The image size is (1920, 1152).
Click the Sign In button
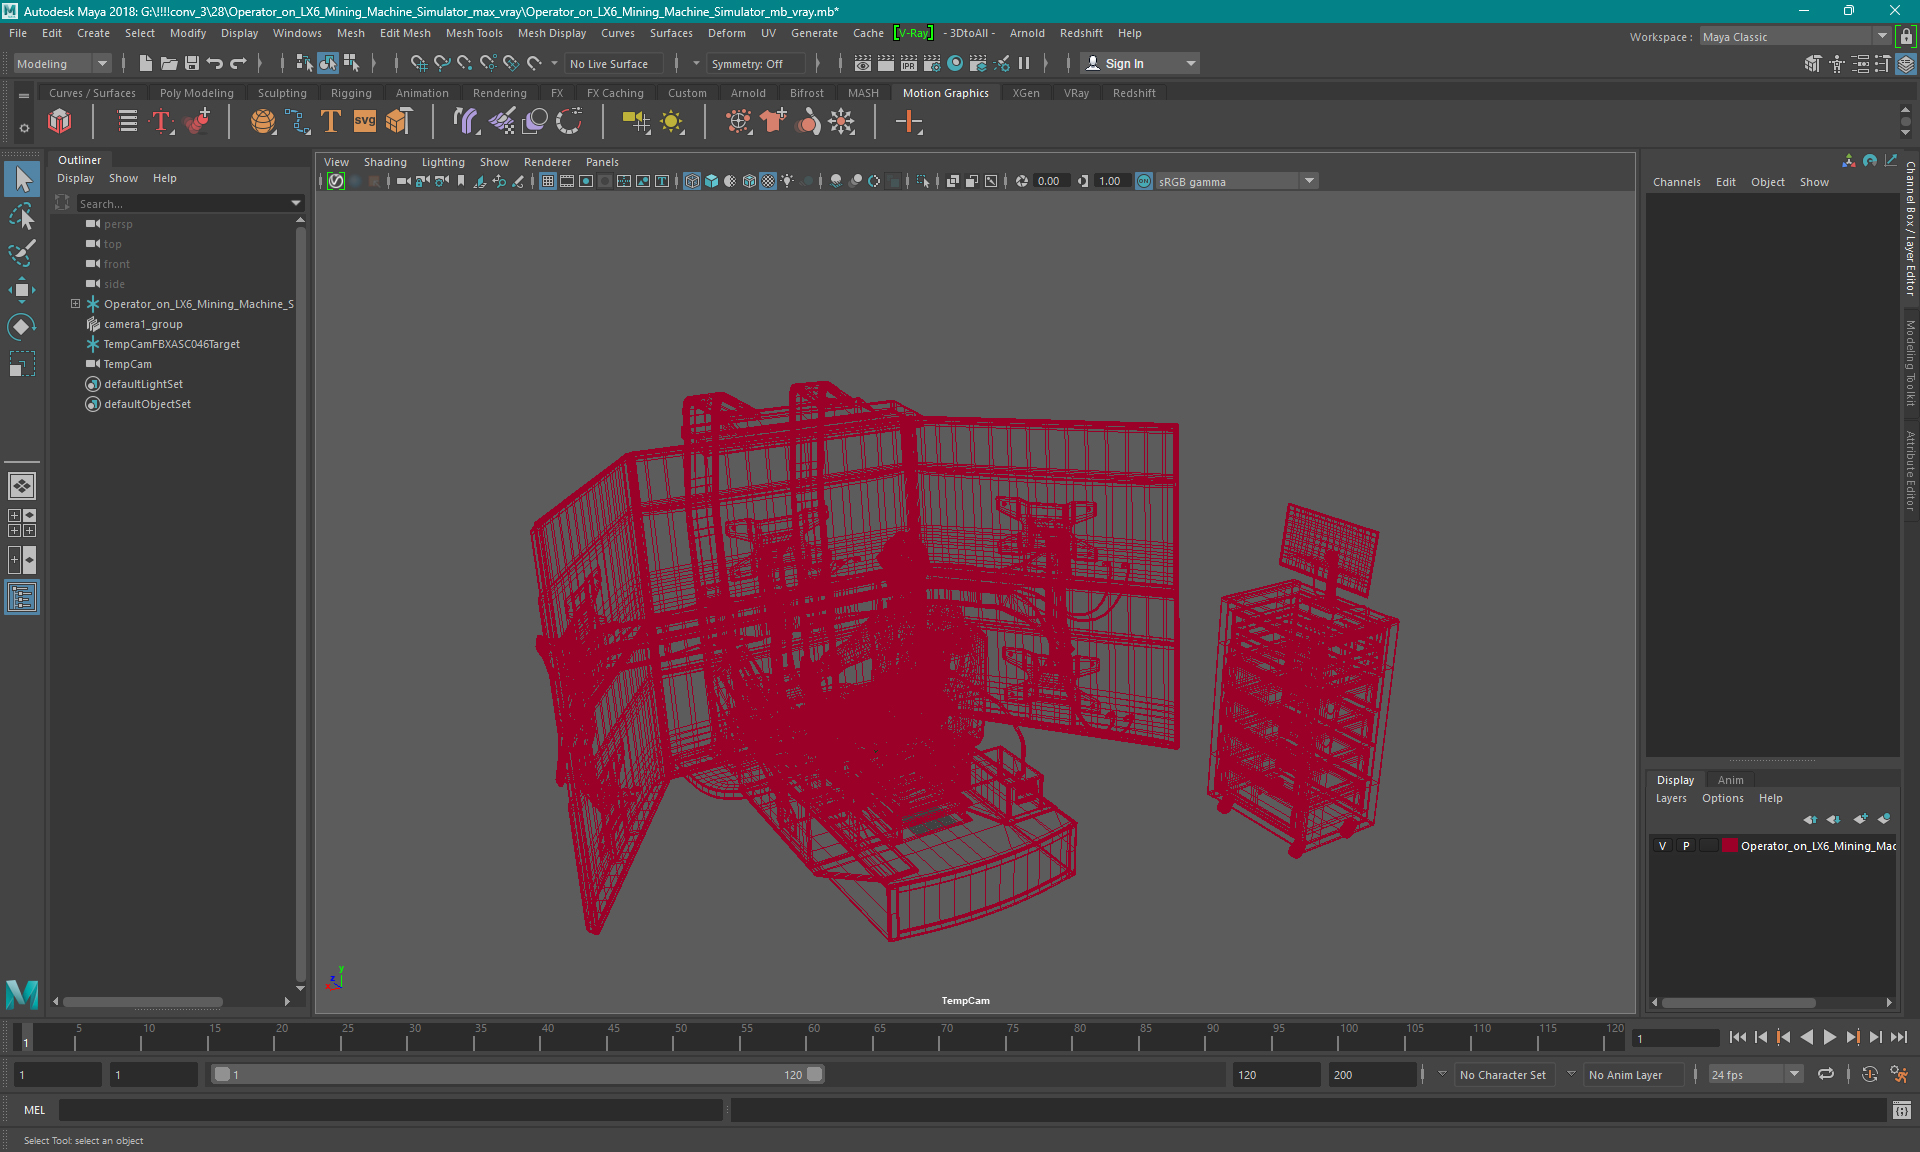coord(1124,63)
